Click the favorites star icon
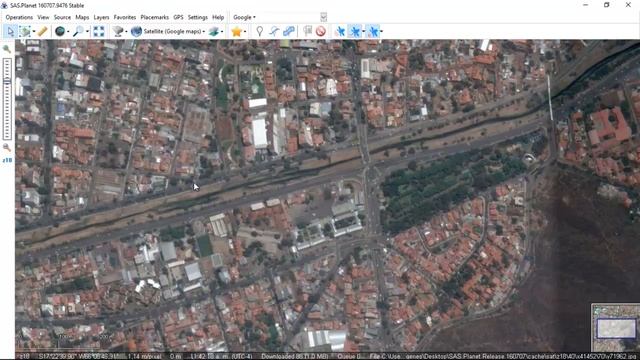 click(236, 31)
